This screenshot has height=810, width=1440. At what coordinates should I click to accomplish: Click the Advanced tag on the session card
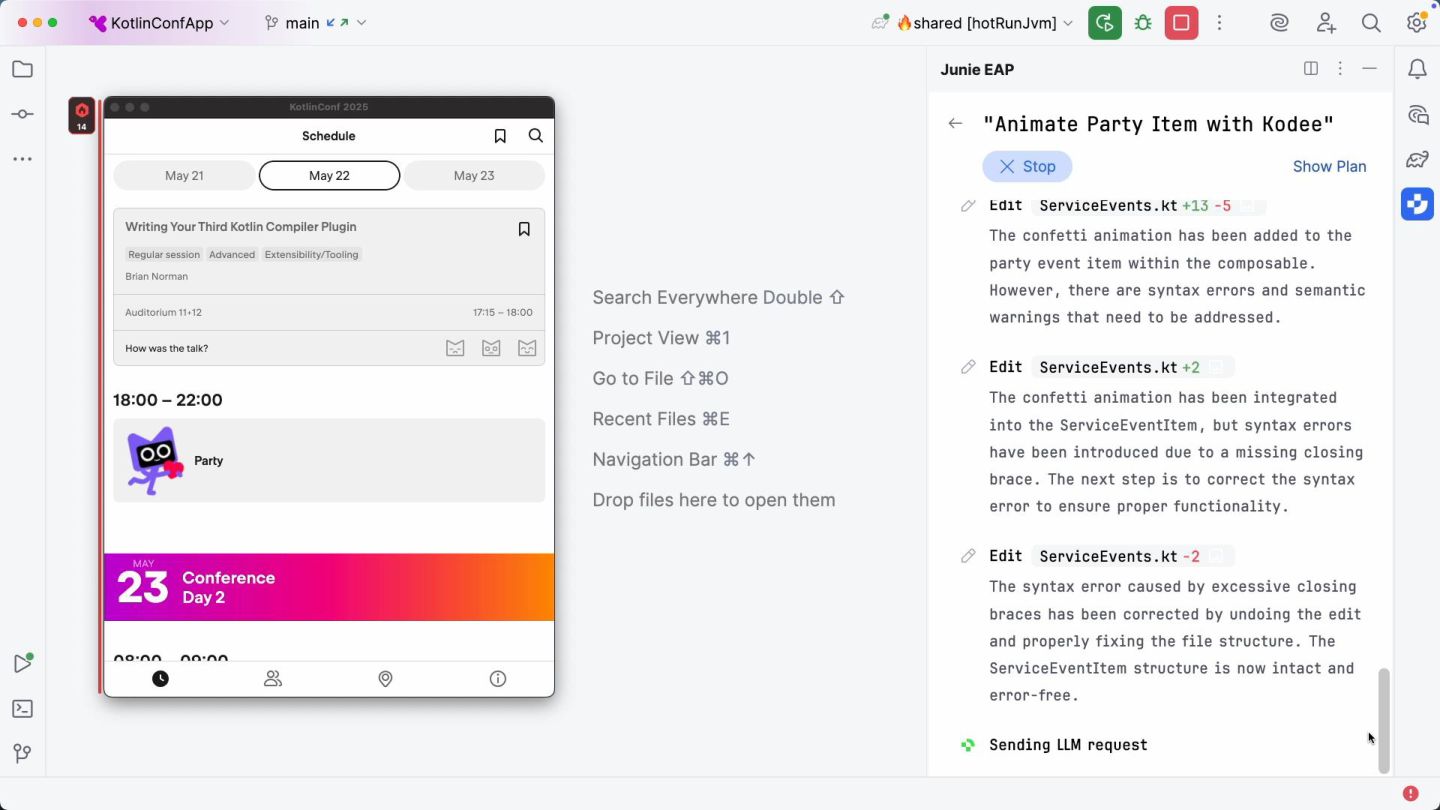[232, 255]
